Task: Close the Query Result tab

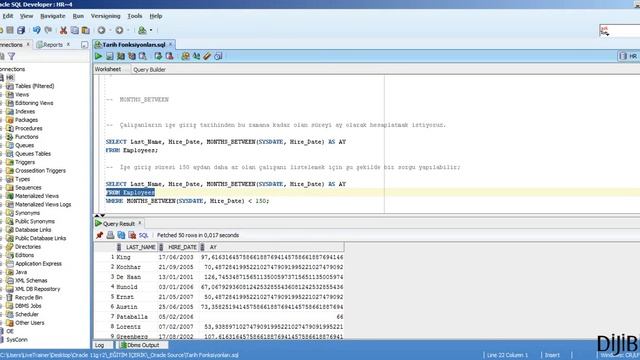Action: (x=140, y=223)
